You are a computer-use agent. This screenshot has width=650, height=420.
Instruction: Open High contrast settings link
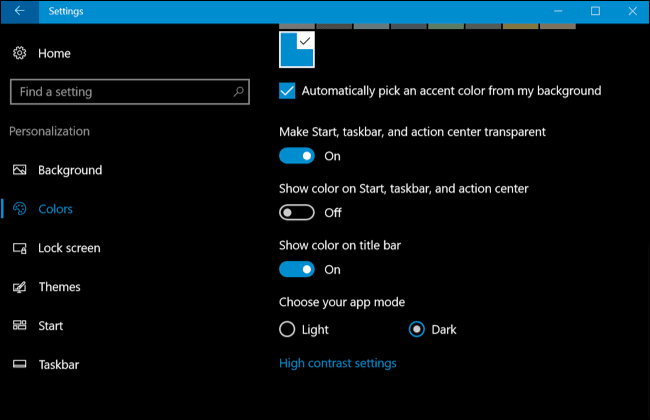[x=337, y=363]
